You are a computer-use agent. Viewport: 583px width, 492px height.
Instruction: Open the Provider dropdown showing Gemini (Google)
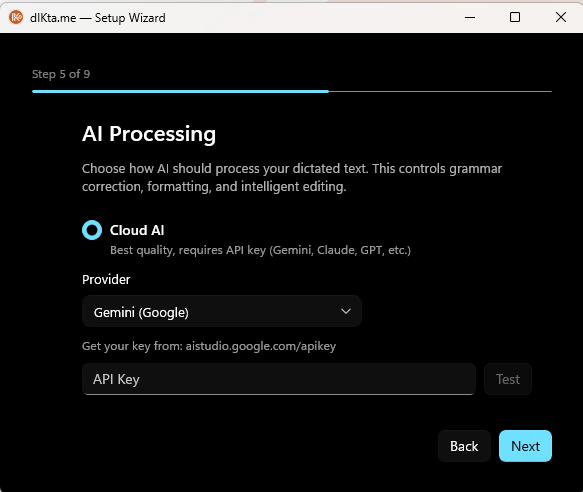coord(222,311)
